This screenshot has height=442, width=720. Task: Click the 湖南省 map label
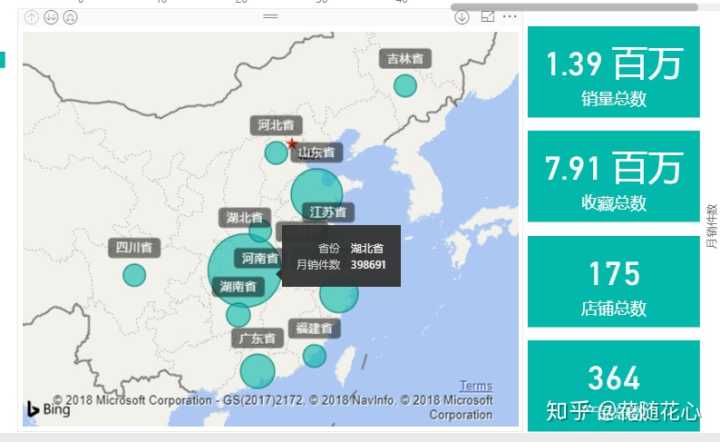238,287
